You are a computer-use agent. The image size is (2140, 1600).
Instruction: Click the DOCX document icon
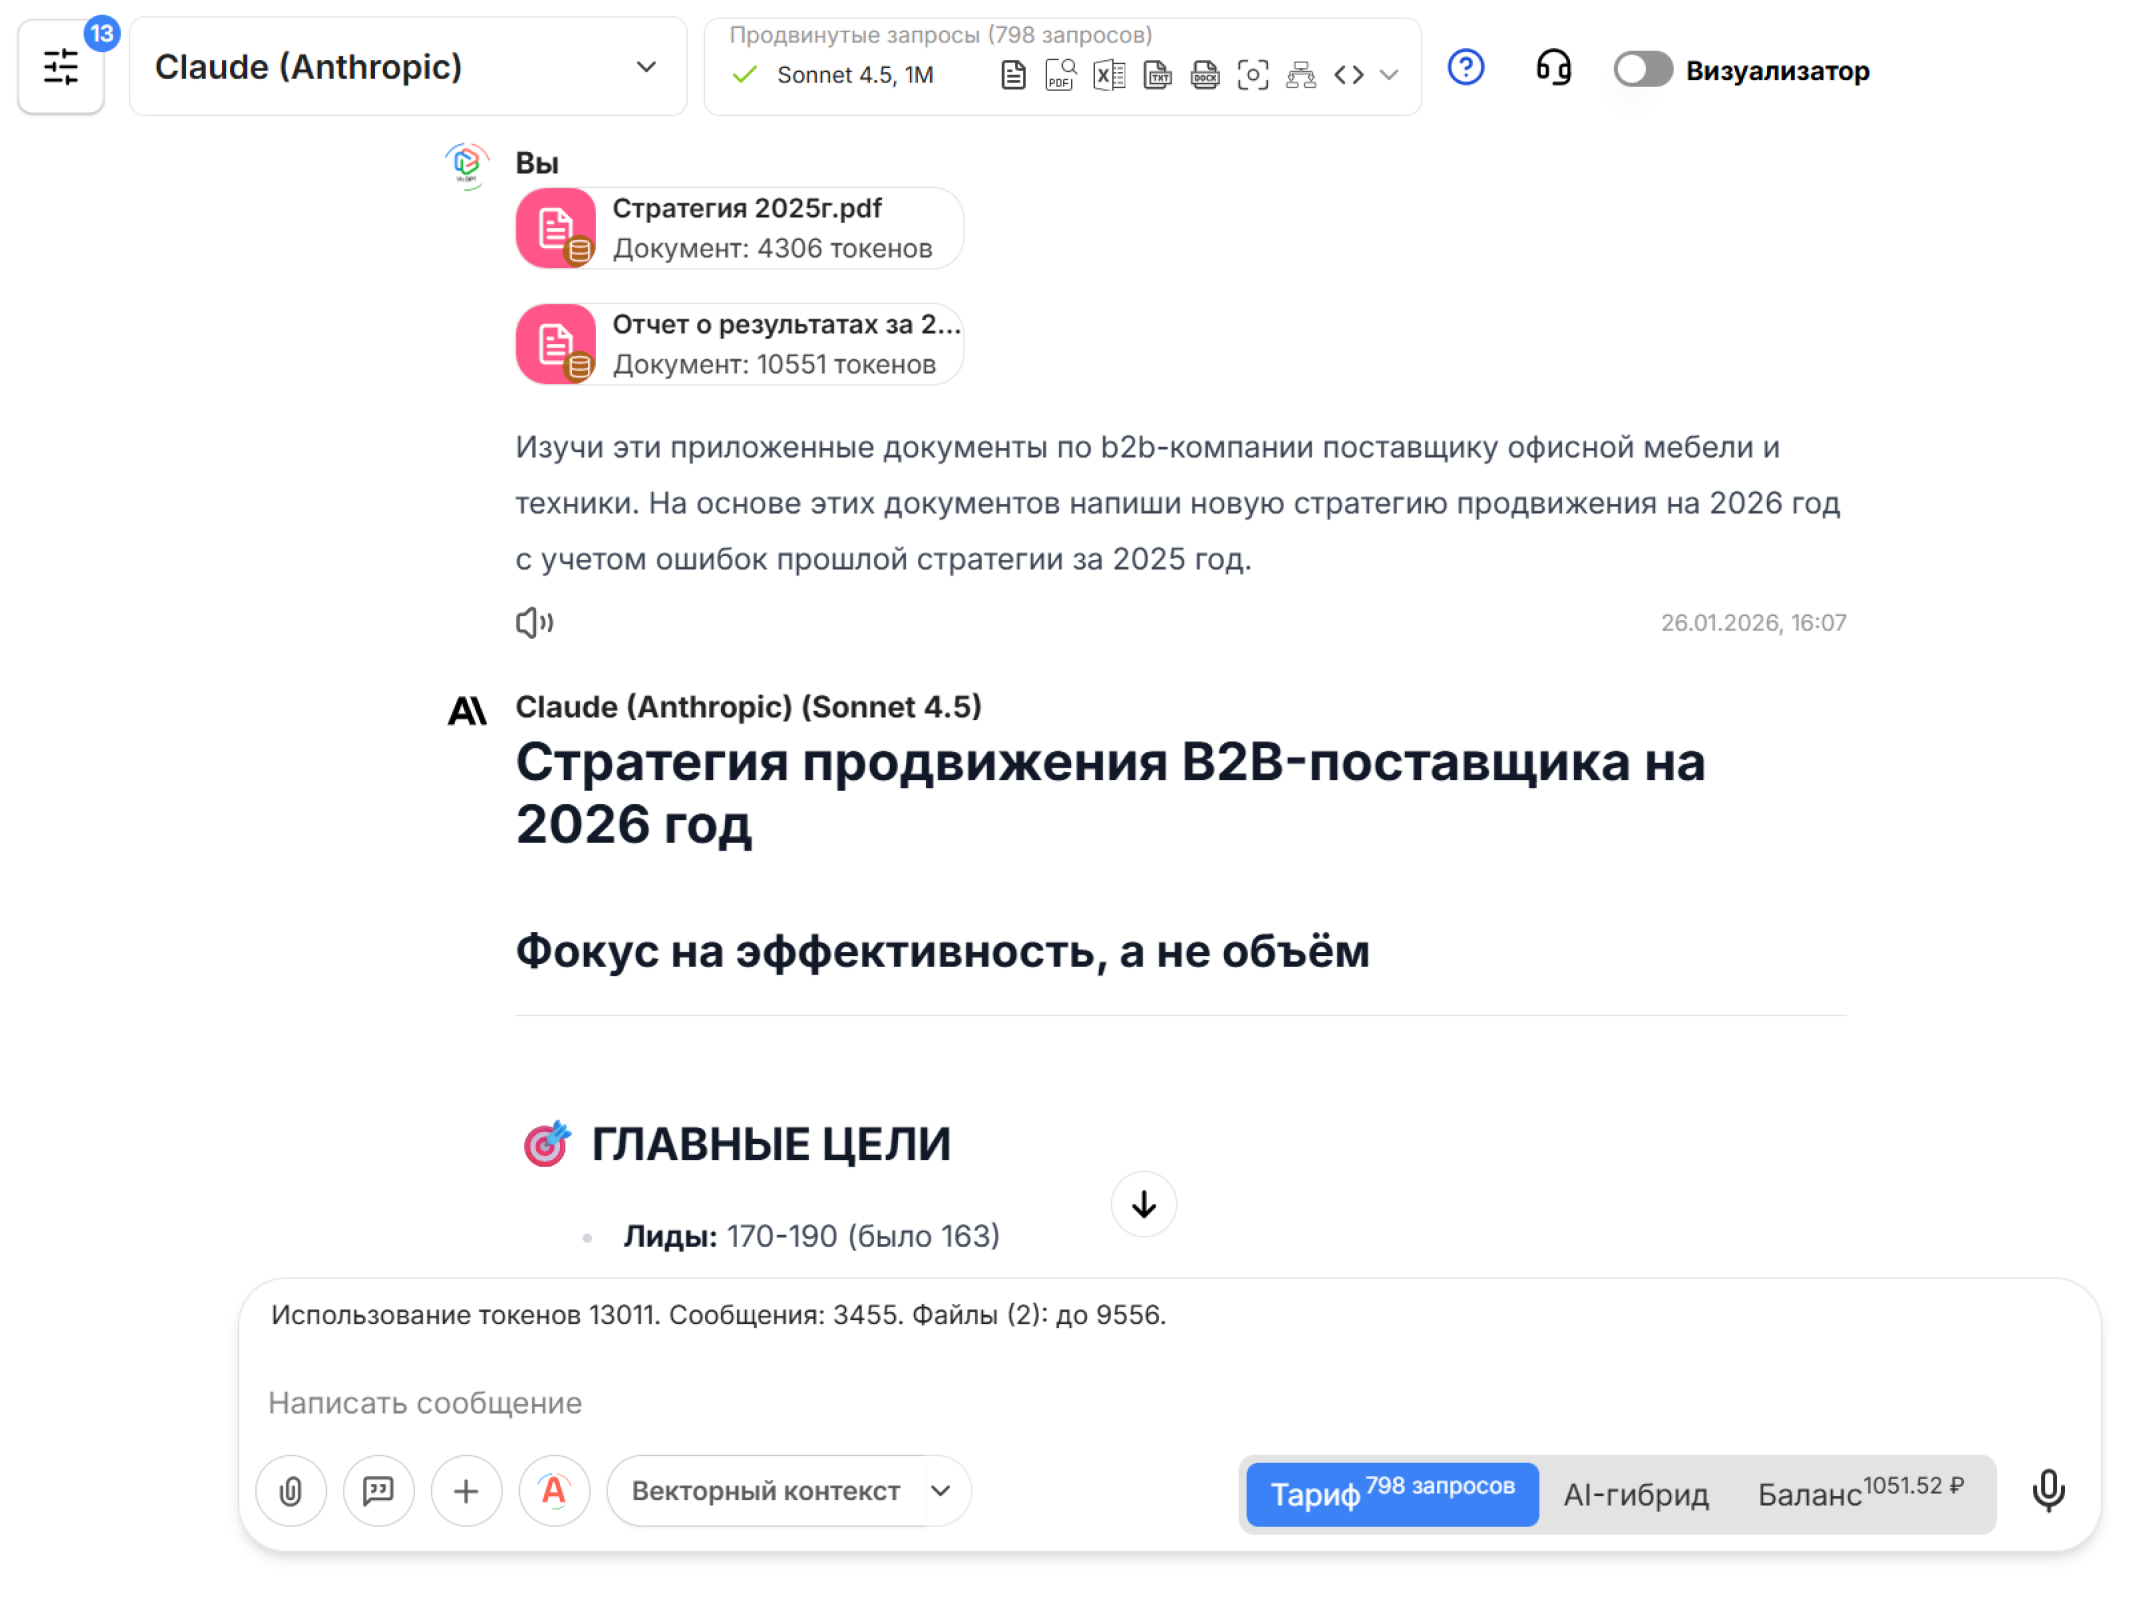(x=1205, y=73)
